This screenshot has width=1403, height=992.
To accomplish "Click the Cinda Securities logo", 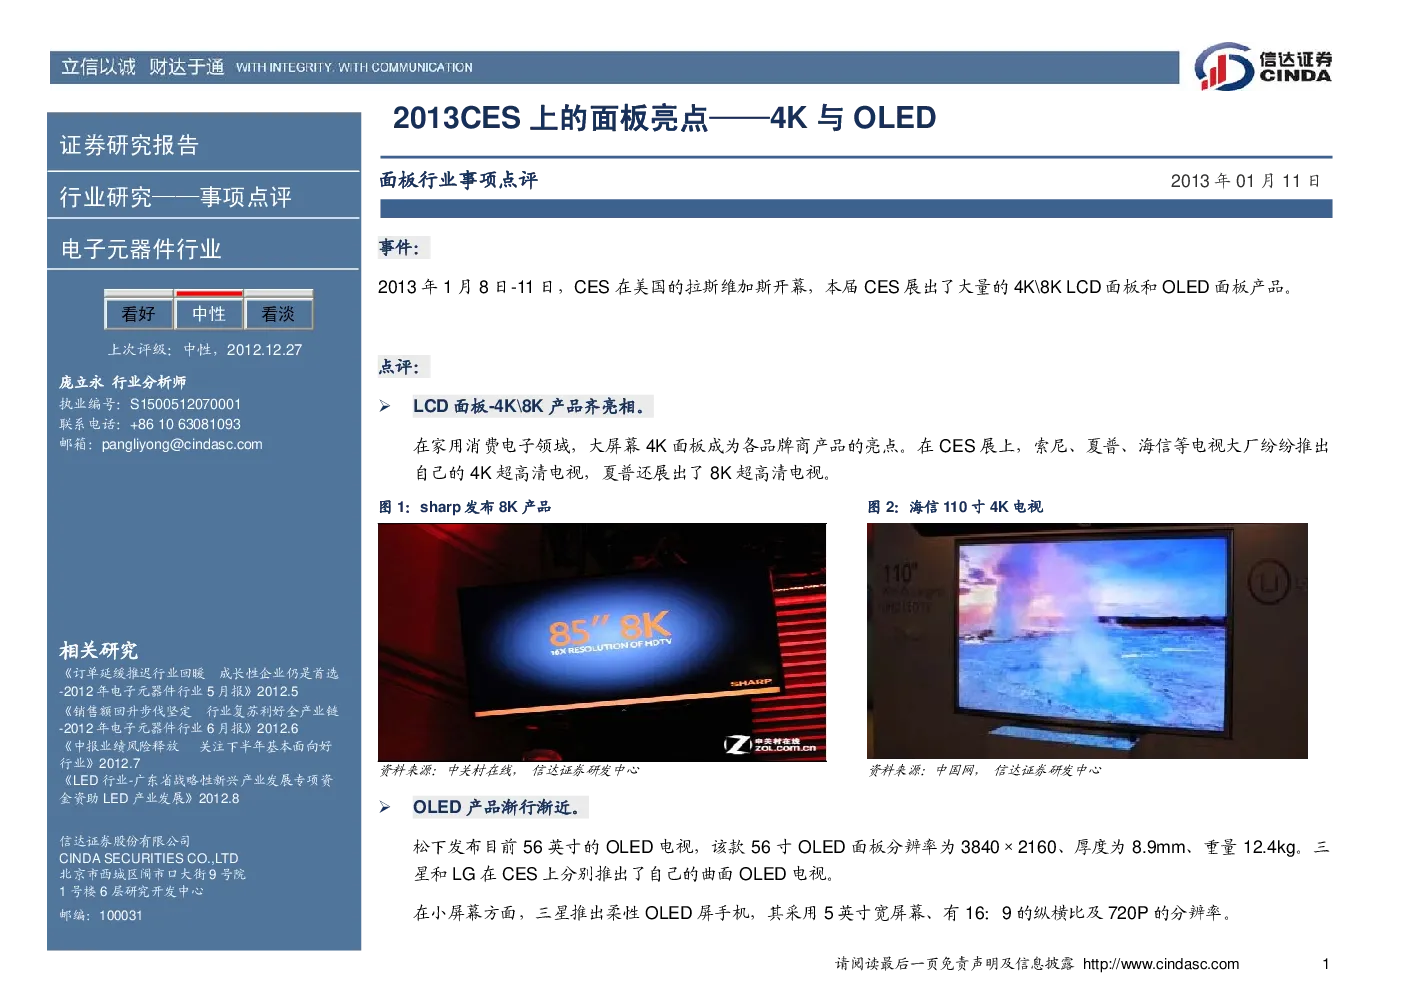I will (x=1263, y=67).
